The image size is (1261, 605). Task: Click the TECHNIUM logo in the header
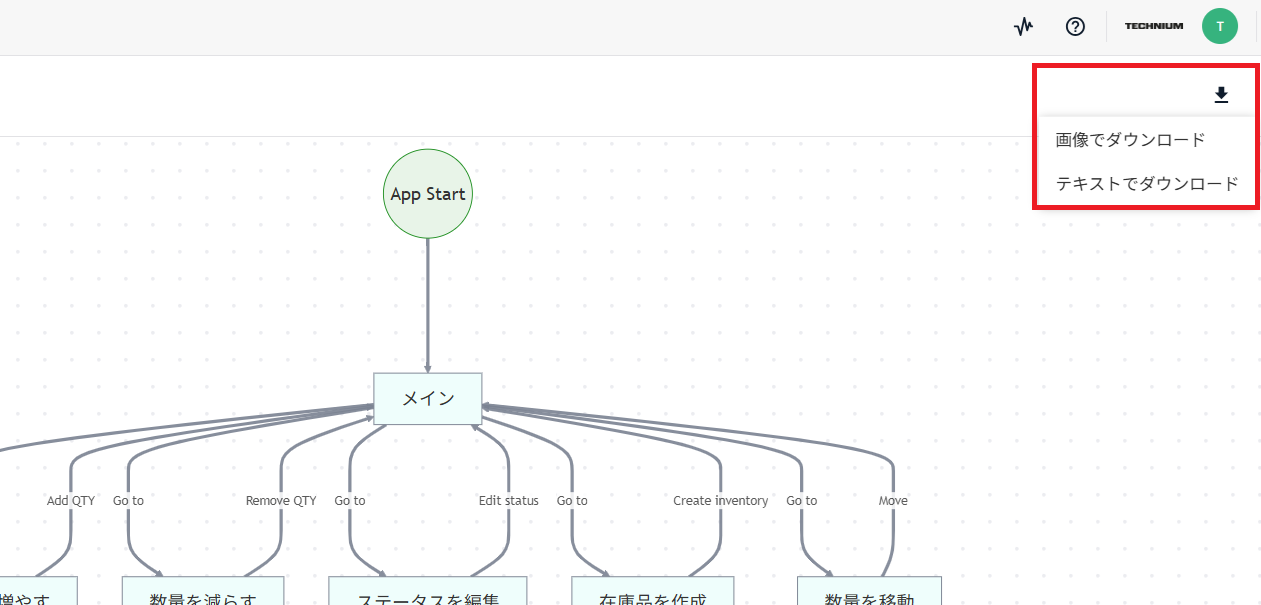(x=1153, y=27)
